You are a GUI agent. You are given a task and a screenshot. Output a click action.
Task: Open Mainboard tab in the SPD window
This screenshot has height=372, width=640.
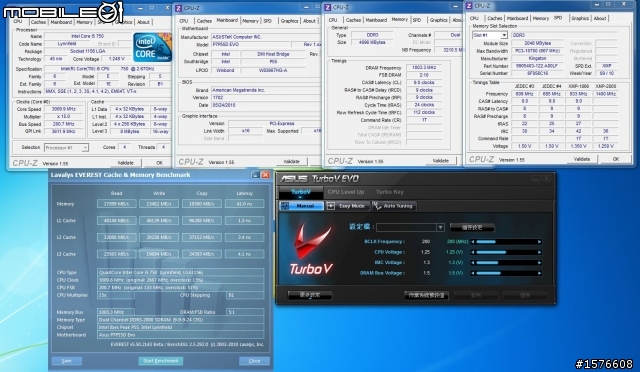[x=517, y=18]
